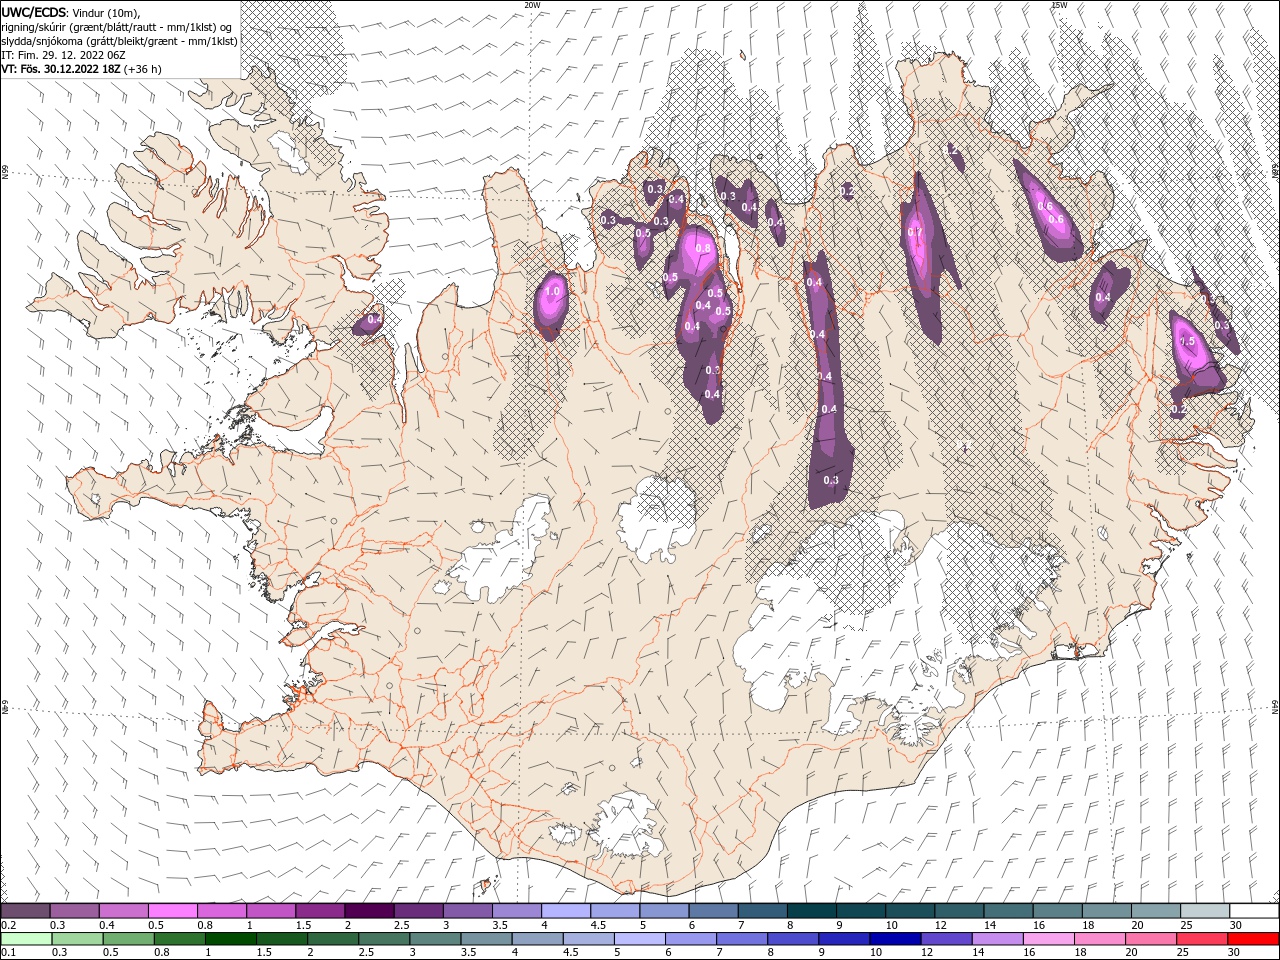Click the bottom-row swatch between 2.5 and 3
This screenshot has width=1280, height=960.
384,938
